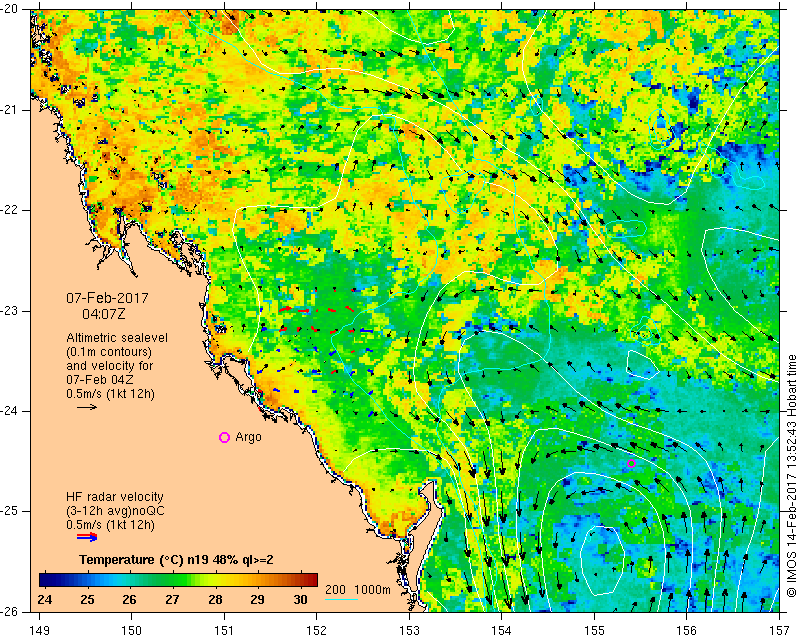Click the 157 longitude axis label
The width and height of the screenshot is (800, 640).
coord(779,630)
